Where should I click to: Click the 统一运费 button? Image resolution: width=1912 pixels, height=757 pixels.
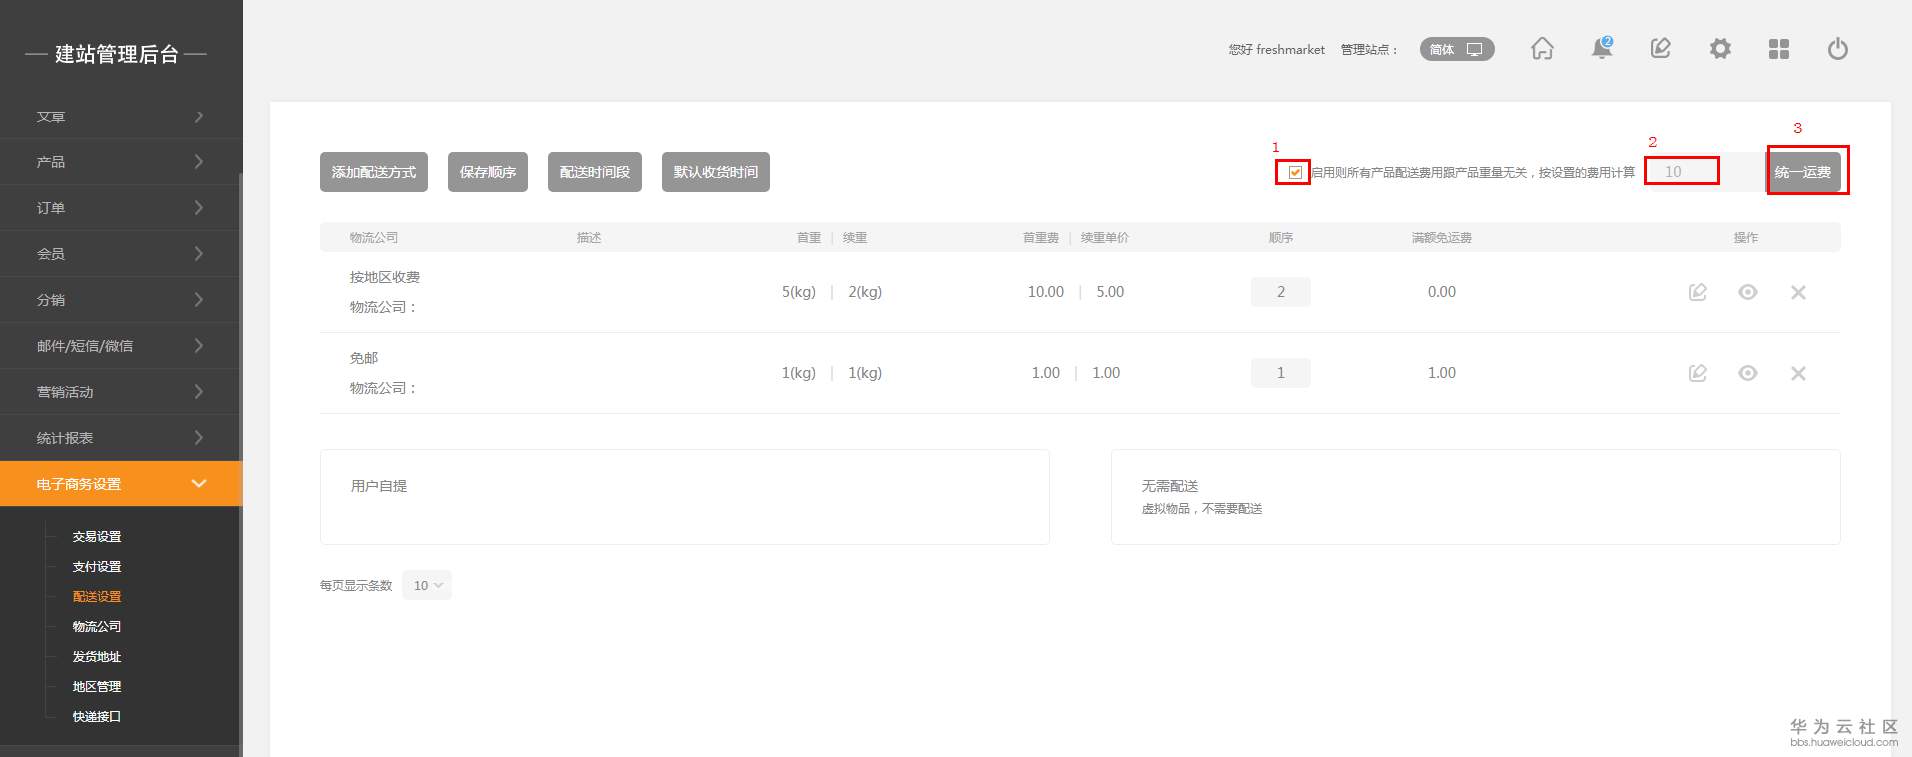tap(1803, 172)
